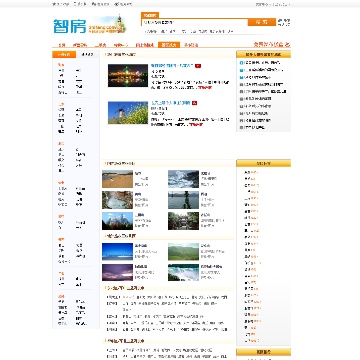Select the orange tab above the search box
This screenshot has height=360, width=360.
(150, 15)
